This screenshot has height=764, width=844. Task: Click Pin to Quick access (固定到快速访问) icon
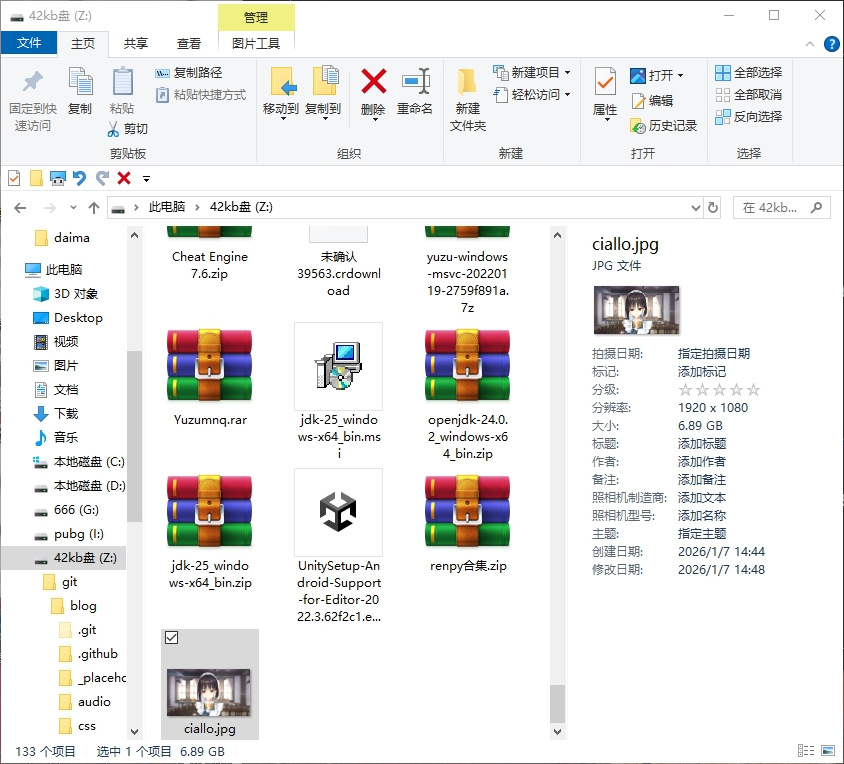tap(33, 82)
